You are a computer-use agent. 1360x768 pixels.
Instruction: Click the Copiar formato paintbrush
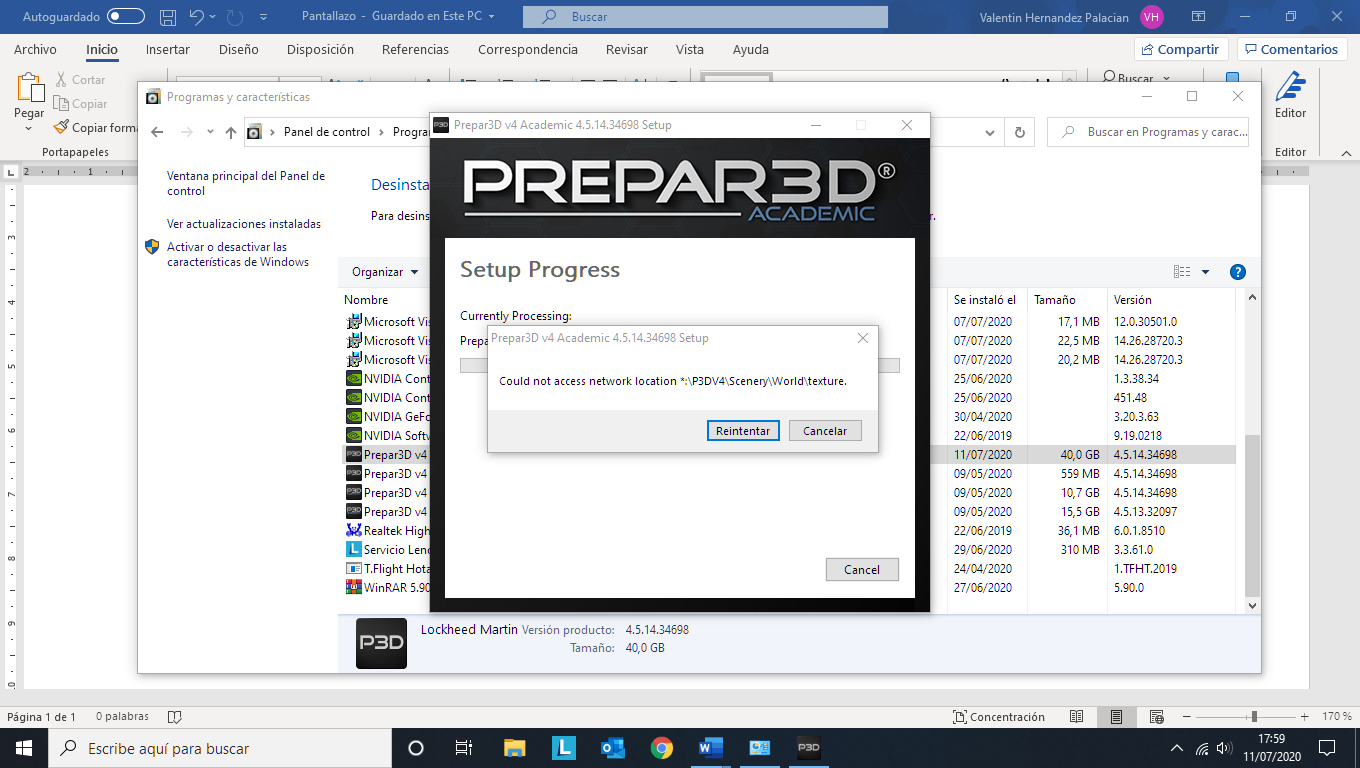[95, 128]
